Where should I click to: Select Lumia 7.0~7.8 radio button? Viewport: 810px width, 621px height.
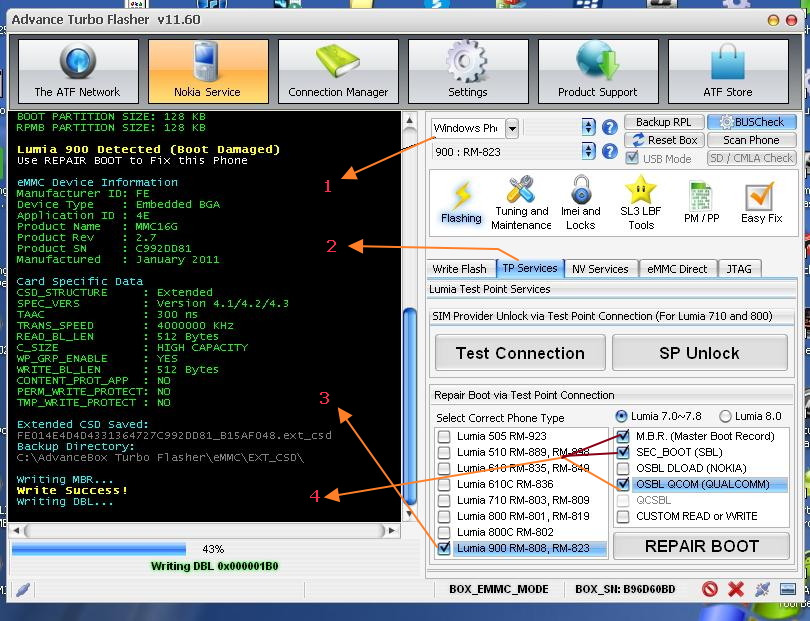click(x=621, y=416)
